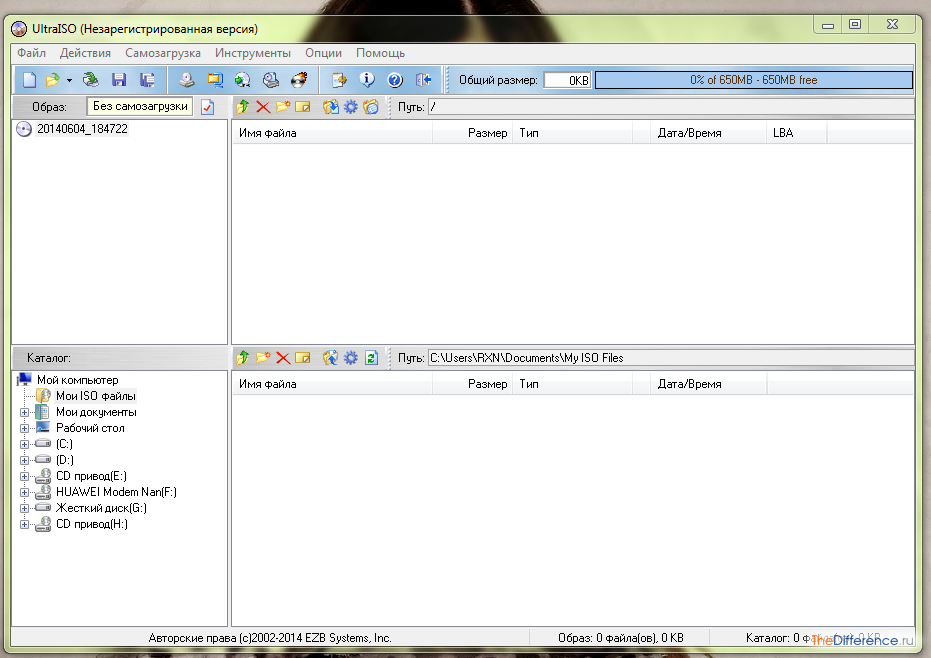The width and height of the screenshot is (931, 658).
Task: Click the green refresh icon in catalog toolbar
Action: pos(371,358)
